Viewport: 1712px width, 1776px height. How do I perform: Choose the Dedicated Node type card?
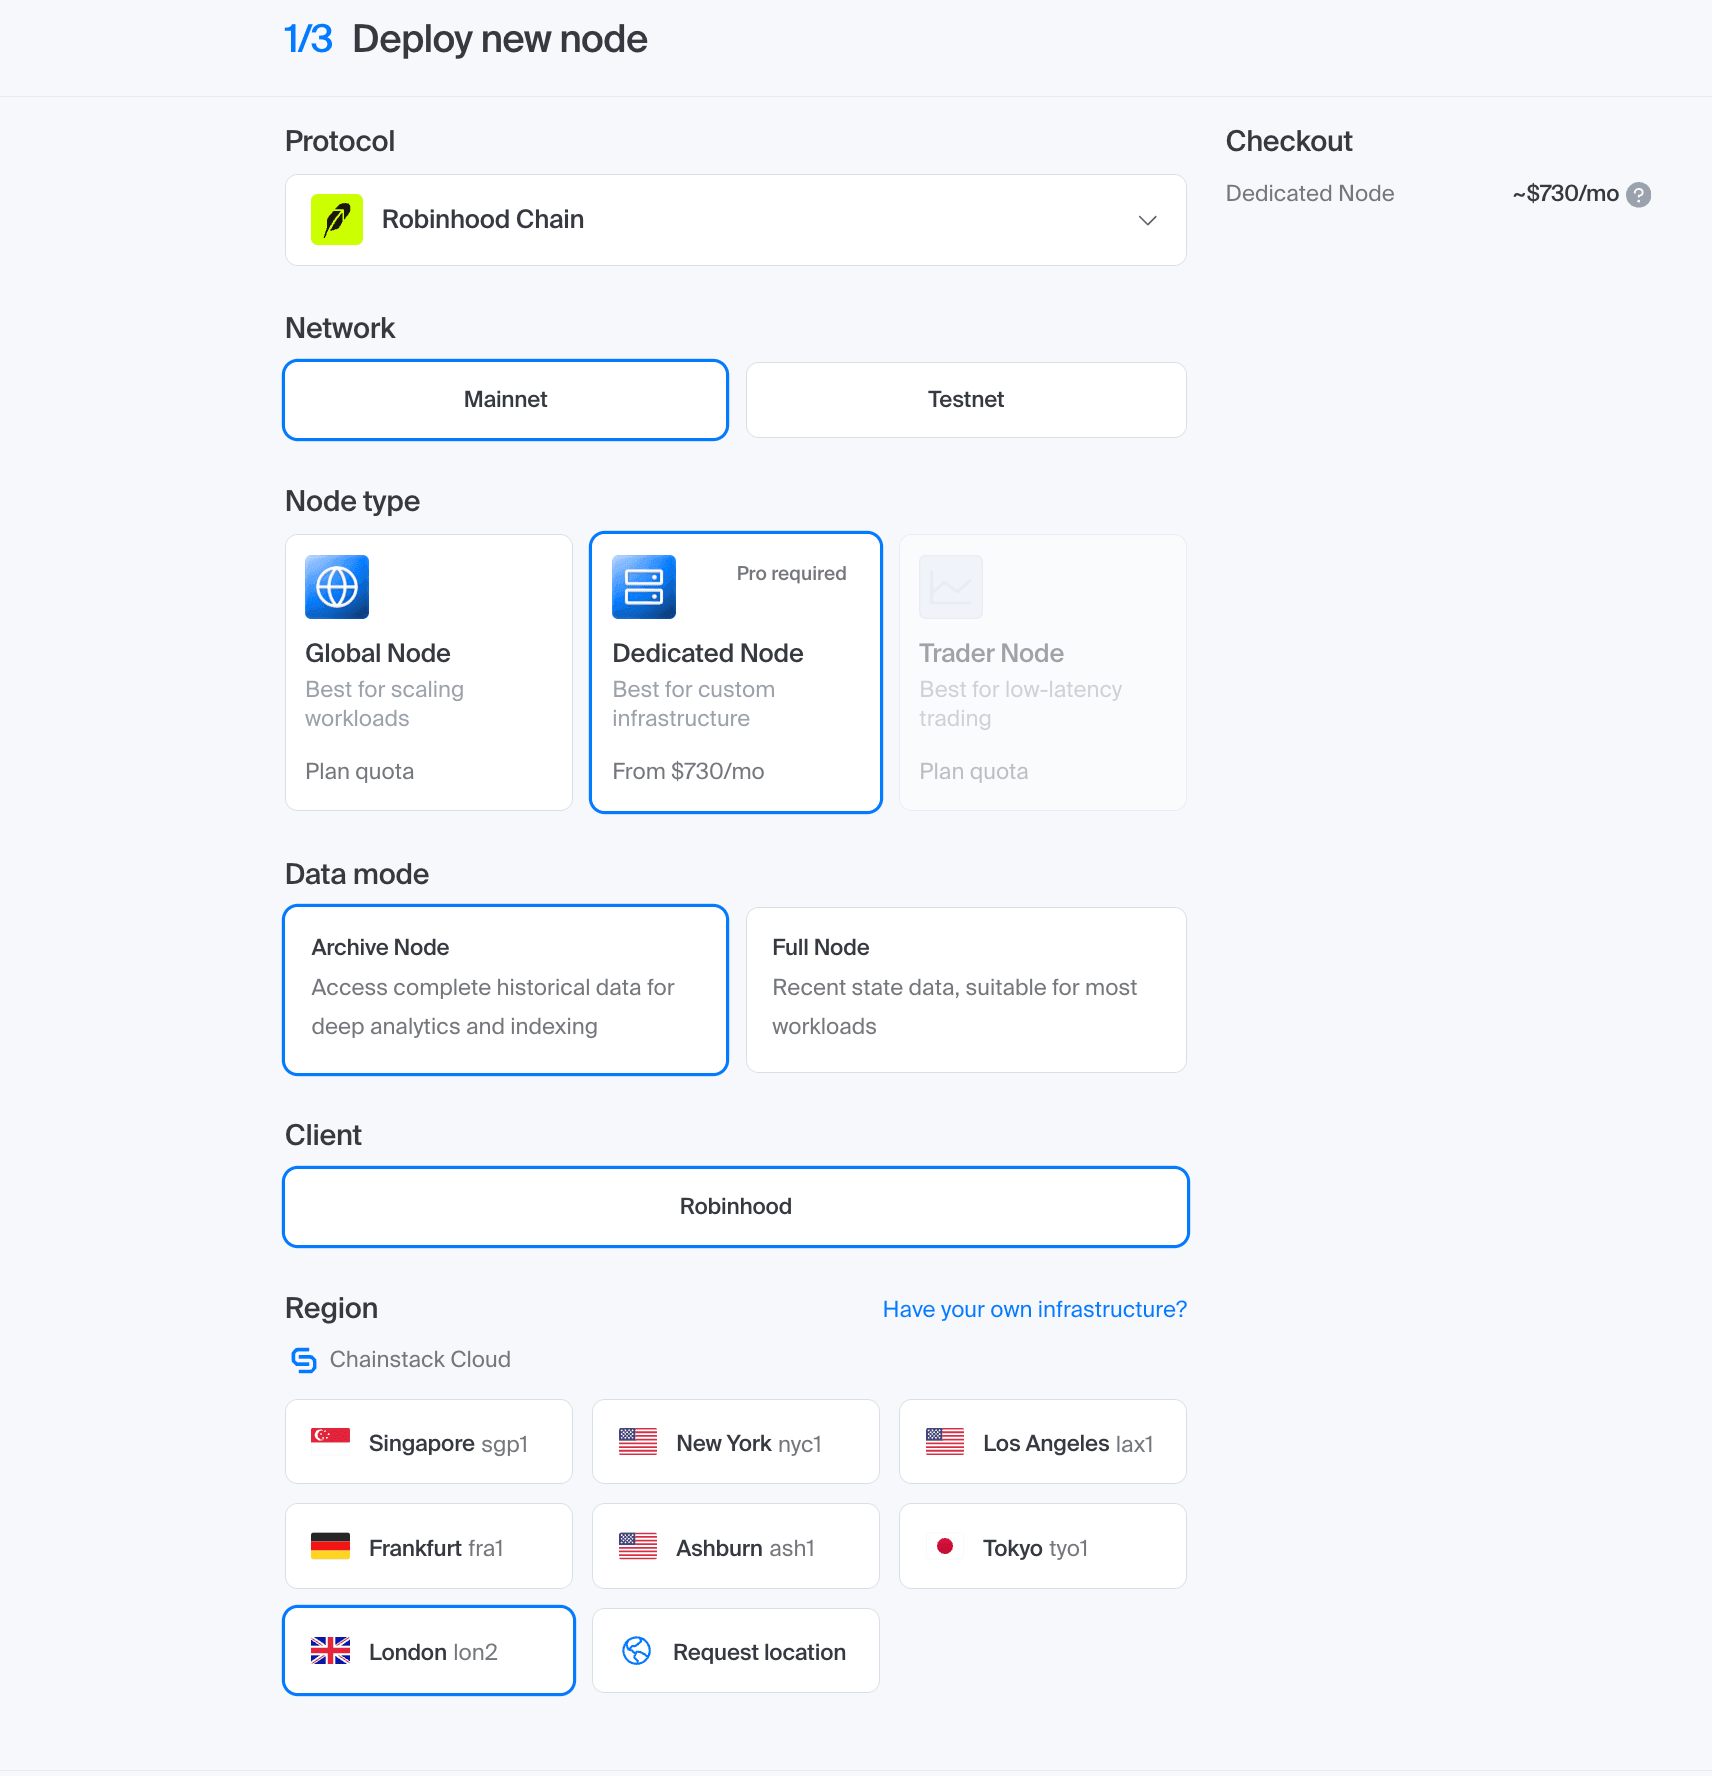736,672
